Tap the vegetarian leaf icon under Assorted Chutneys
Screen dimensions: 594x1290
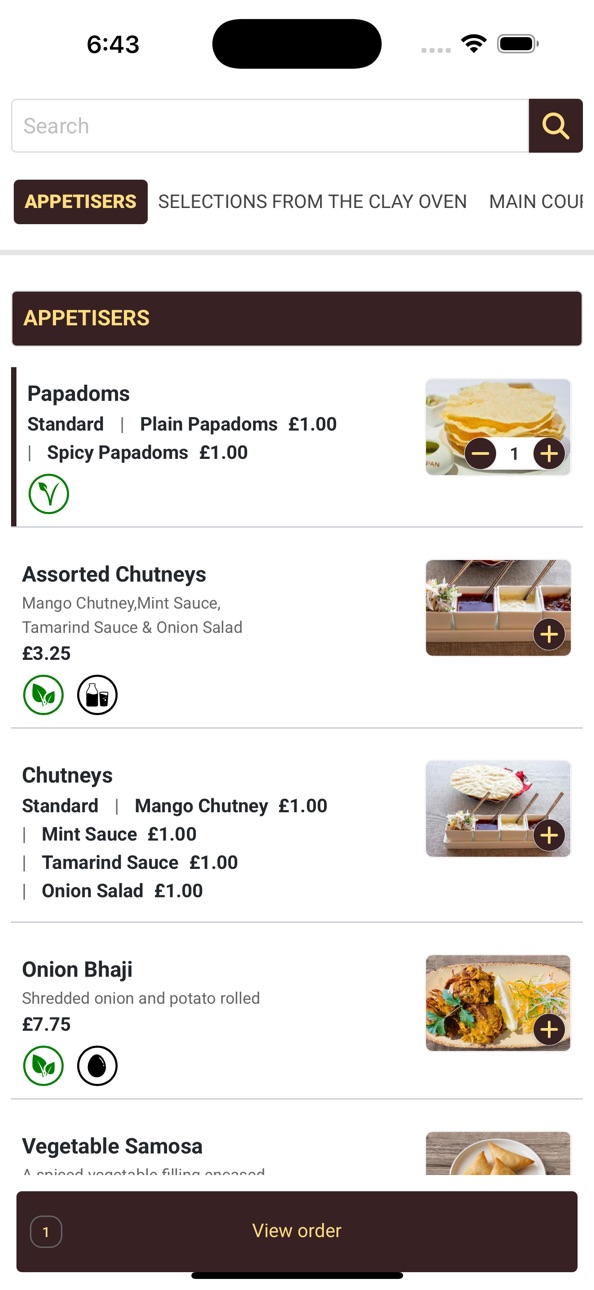click(x=43, y=695)
